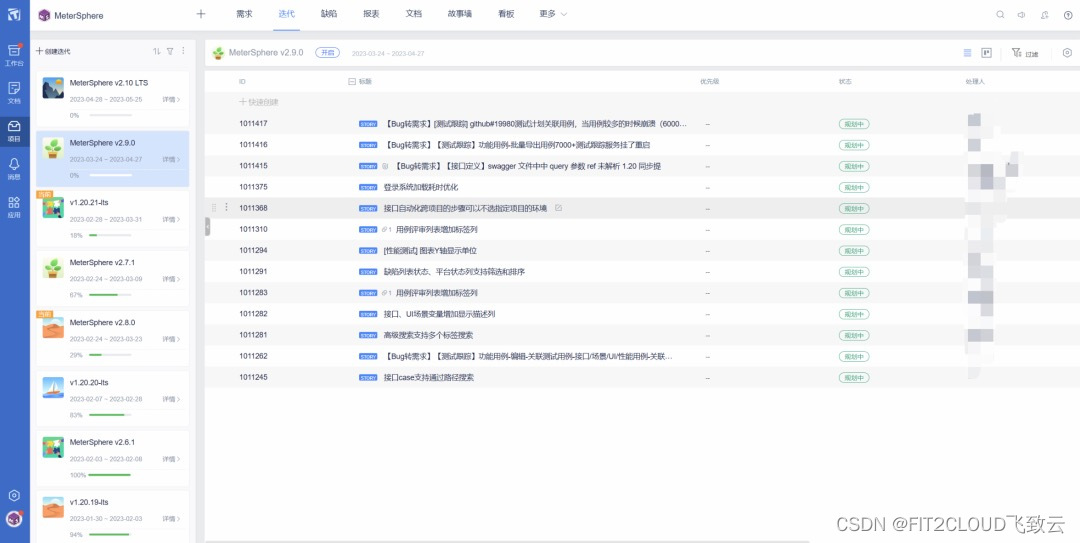
Task: Switch to list view icon
Action: (967, 52)
